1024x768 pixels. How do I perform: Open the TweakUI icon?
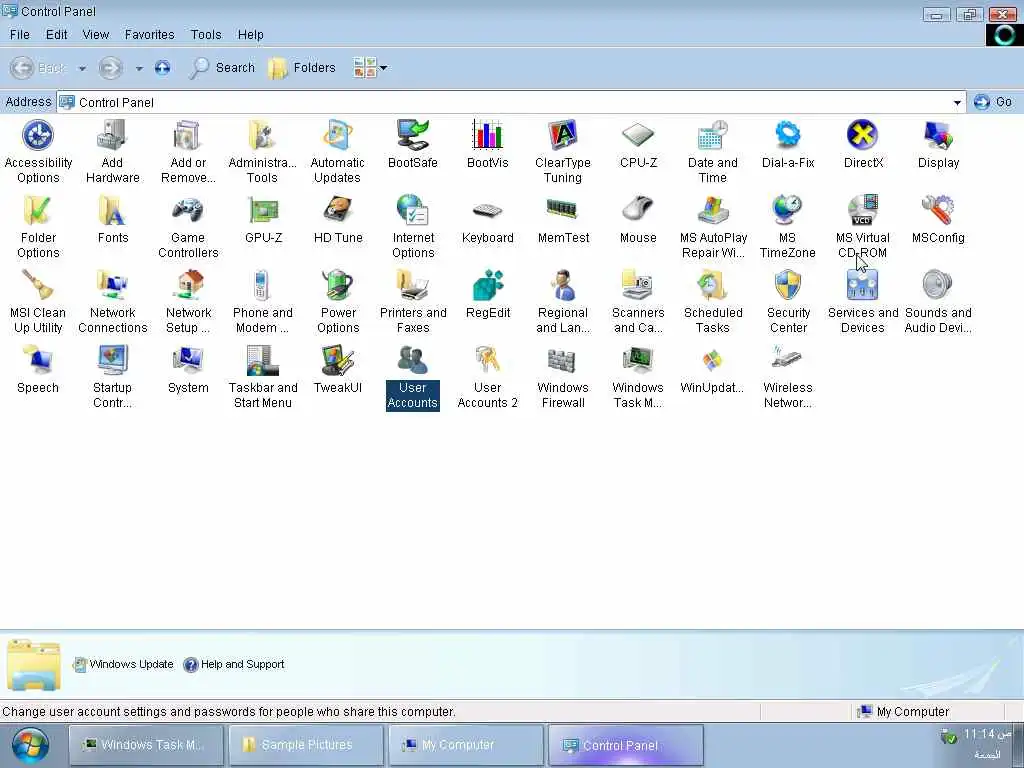pos(338,360)
